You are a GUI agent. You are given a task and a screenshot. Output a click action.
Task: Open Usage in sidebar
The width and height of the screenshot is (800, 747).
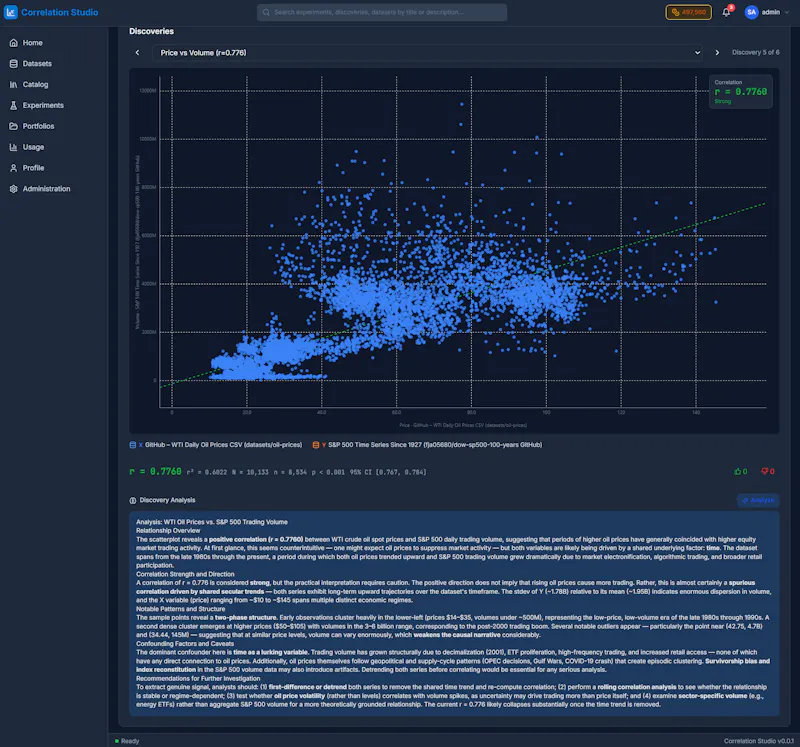tap(33, 147)
